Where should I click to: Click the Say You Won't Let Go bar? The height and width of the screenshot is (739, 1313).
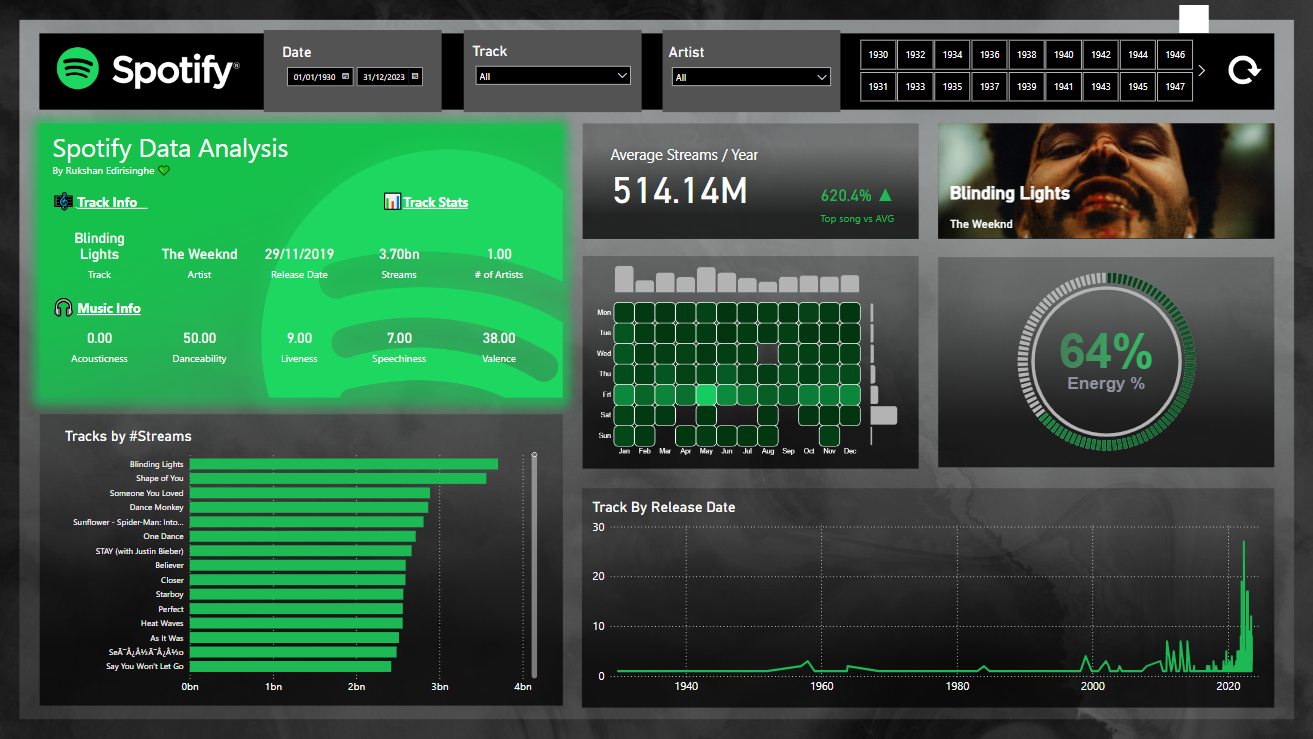(x=291, y=666)
